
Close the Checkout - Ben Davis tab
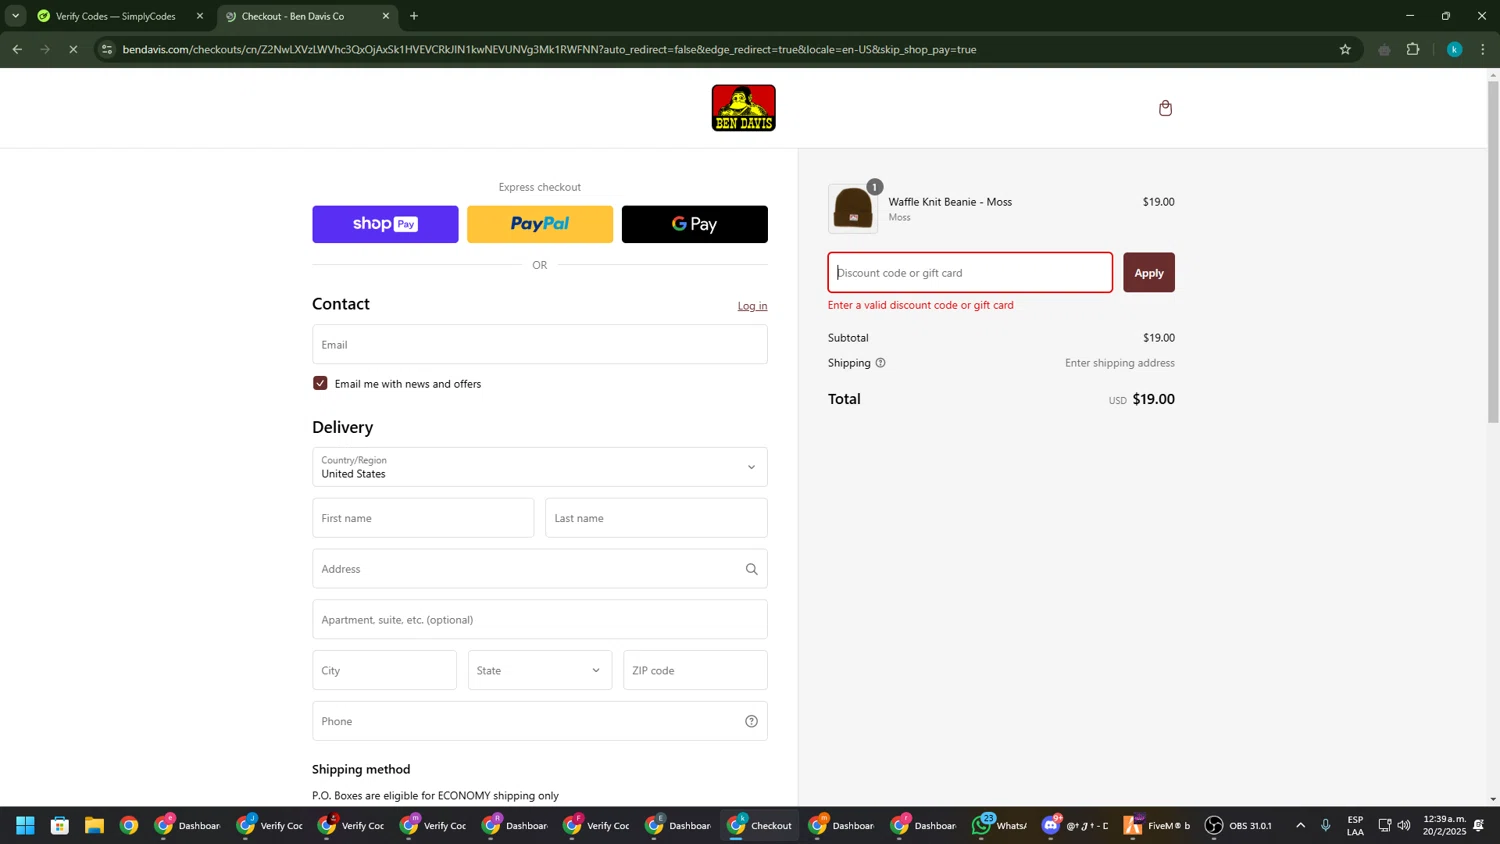386,16
